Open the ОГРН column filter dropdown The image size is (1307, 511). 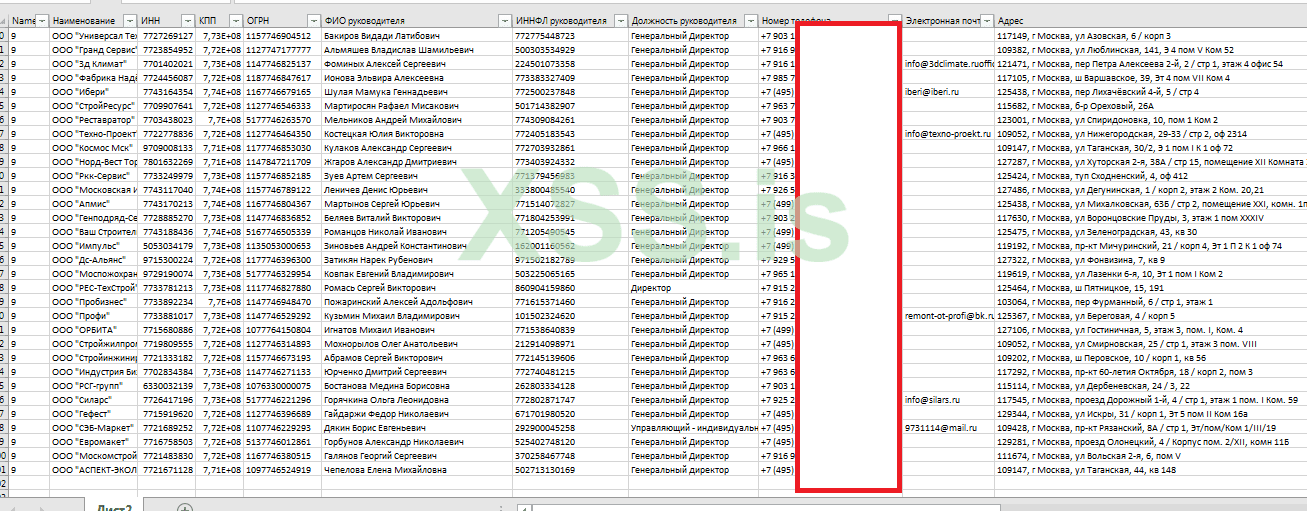click(315, 21)
